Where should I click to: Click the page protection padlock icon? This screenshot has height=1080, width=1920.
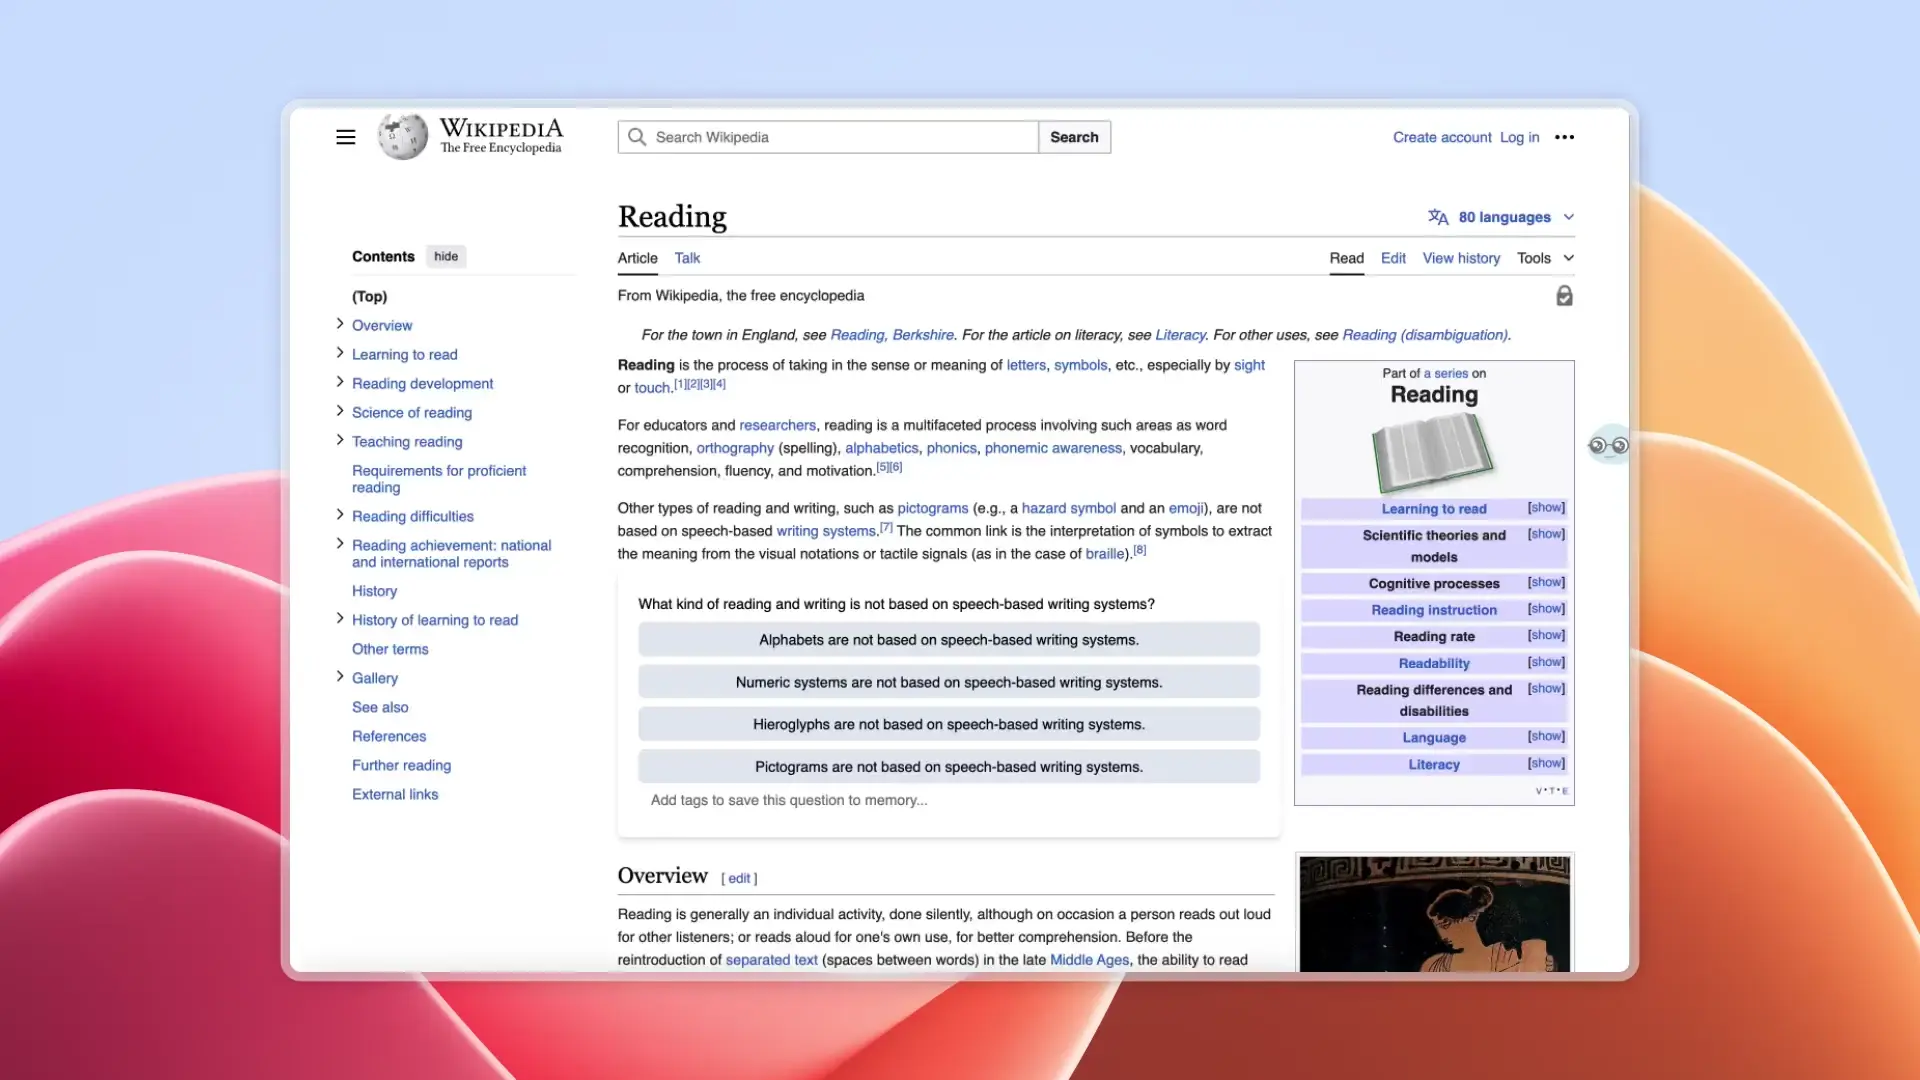click(1564, 295)
